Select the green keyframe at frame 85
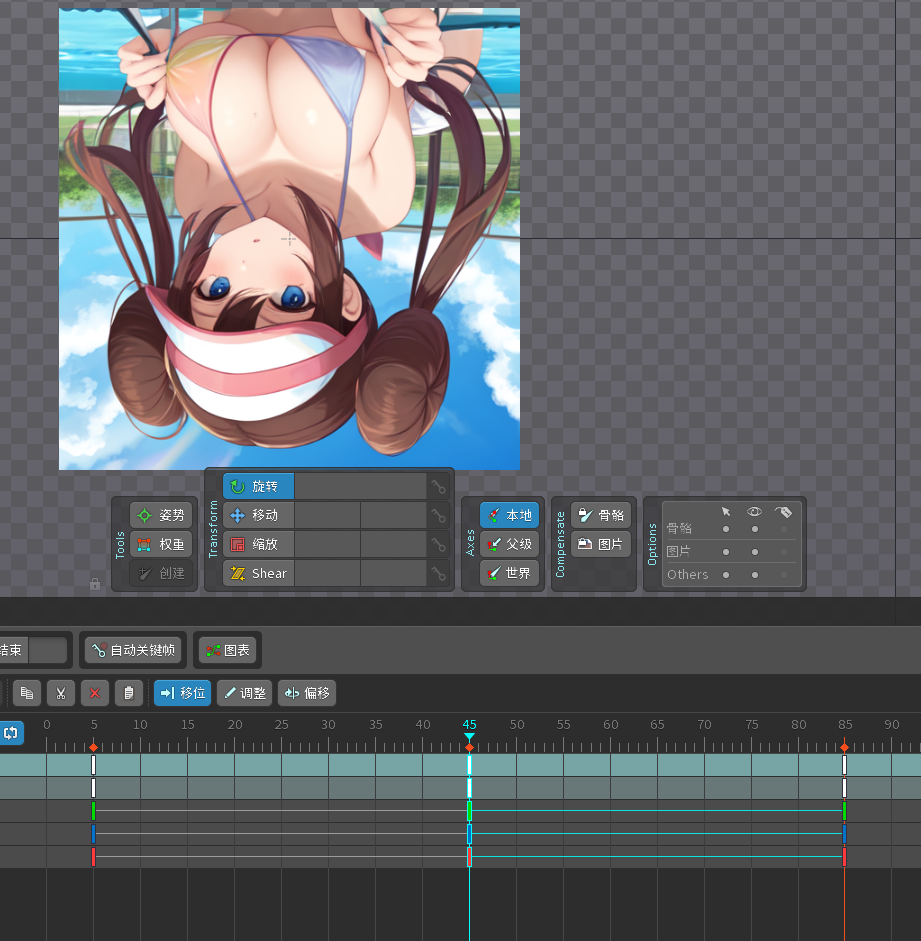 click(x=845, y=811)
